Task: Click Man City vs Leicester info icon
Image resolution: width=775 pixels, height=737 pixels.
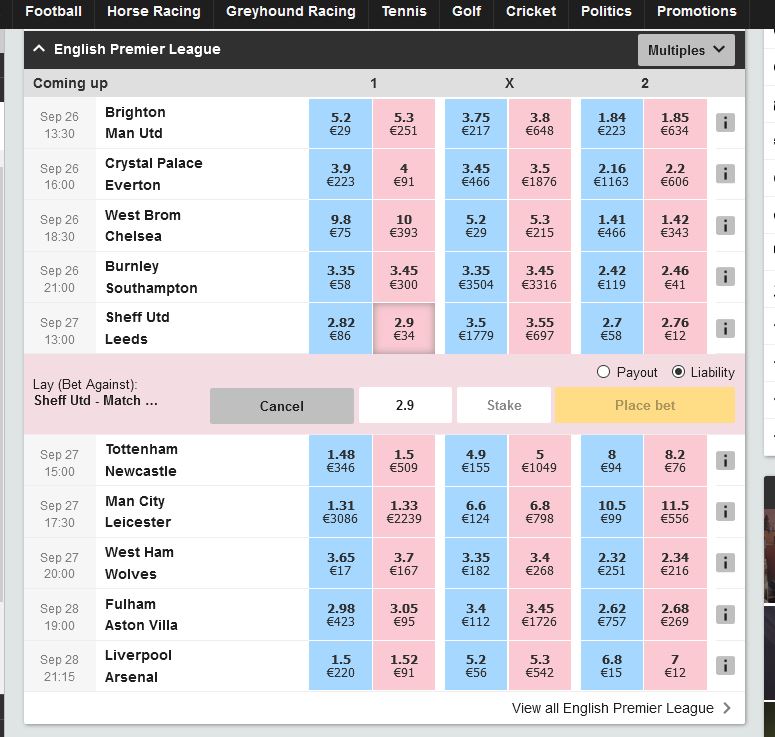Action: point(726,511)
